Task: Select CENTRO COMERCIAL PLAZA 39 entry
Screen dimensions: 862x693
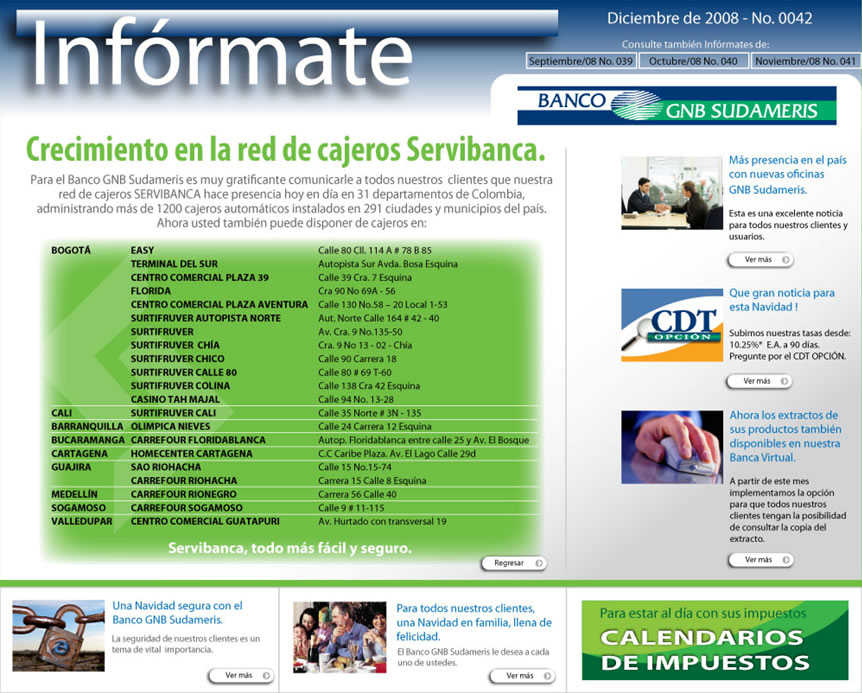Action: click(x=200, y=278)
